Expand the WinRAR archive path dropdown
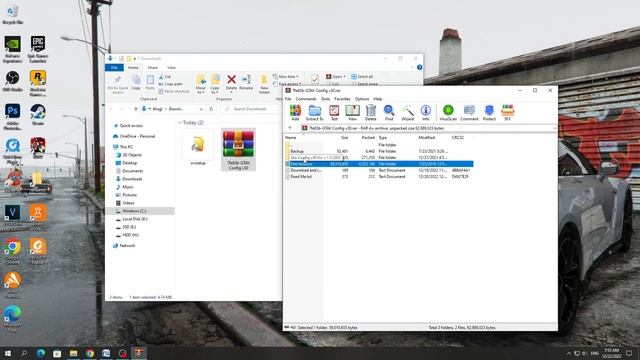Screen dimensions: 640x360 tap(554, 128)
